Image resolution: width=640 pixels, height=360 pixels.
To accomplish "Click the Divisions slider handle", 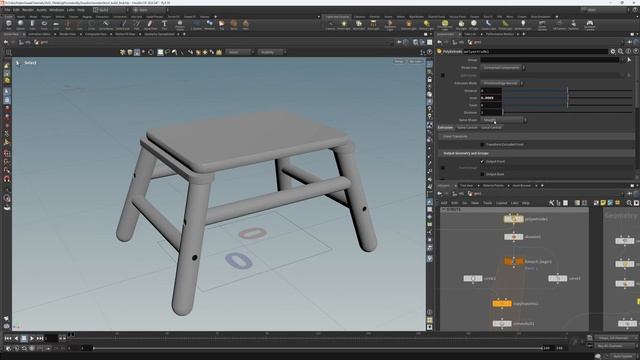I will (x=503, y=113).
